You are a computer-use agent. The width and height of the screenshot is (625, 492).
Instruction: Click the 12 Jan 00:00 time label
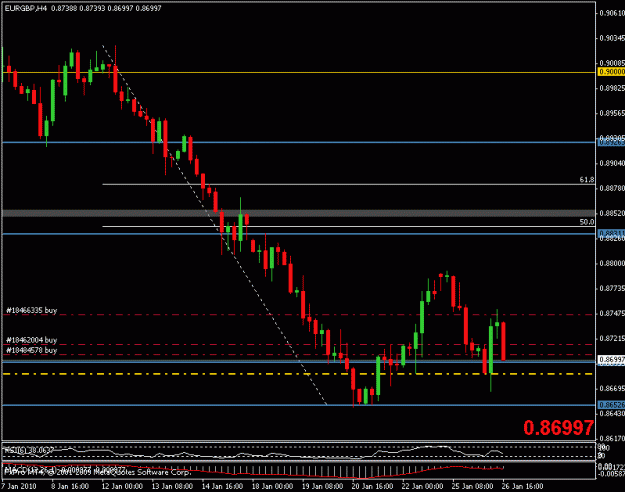point(122,486)
